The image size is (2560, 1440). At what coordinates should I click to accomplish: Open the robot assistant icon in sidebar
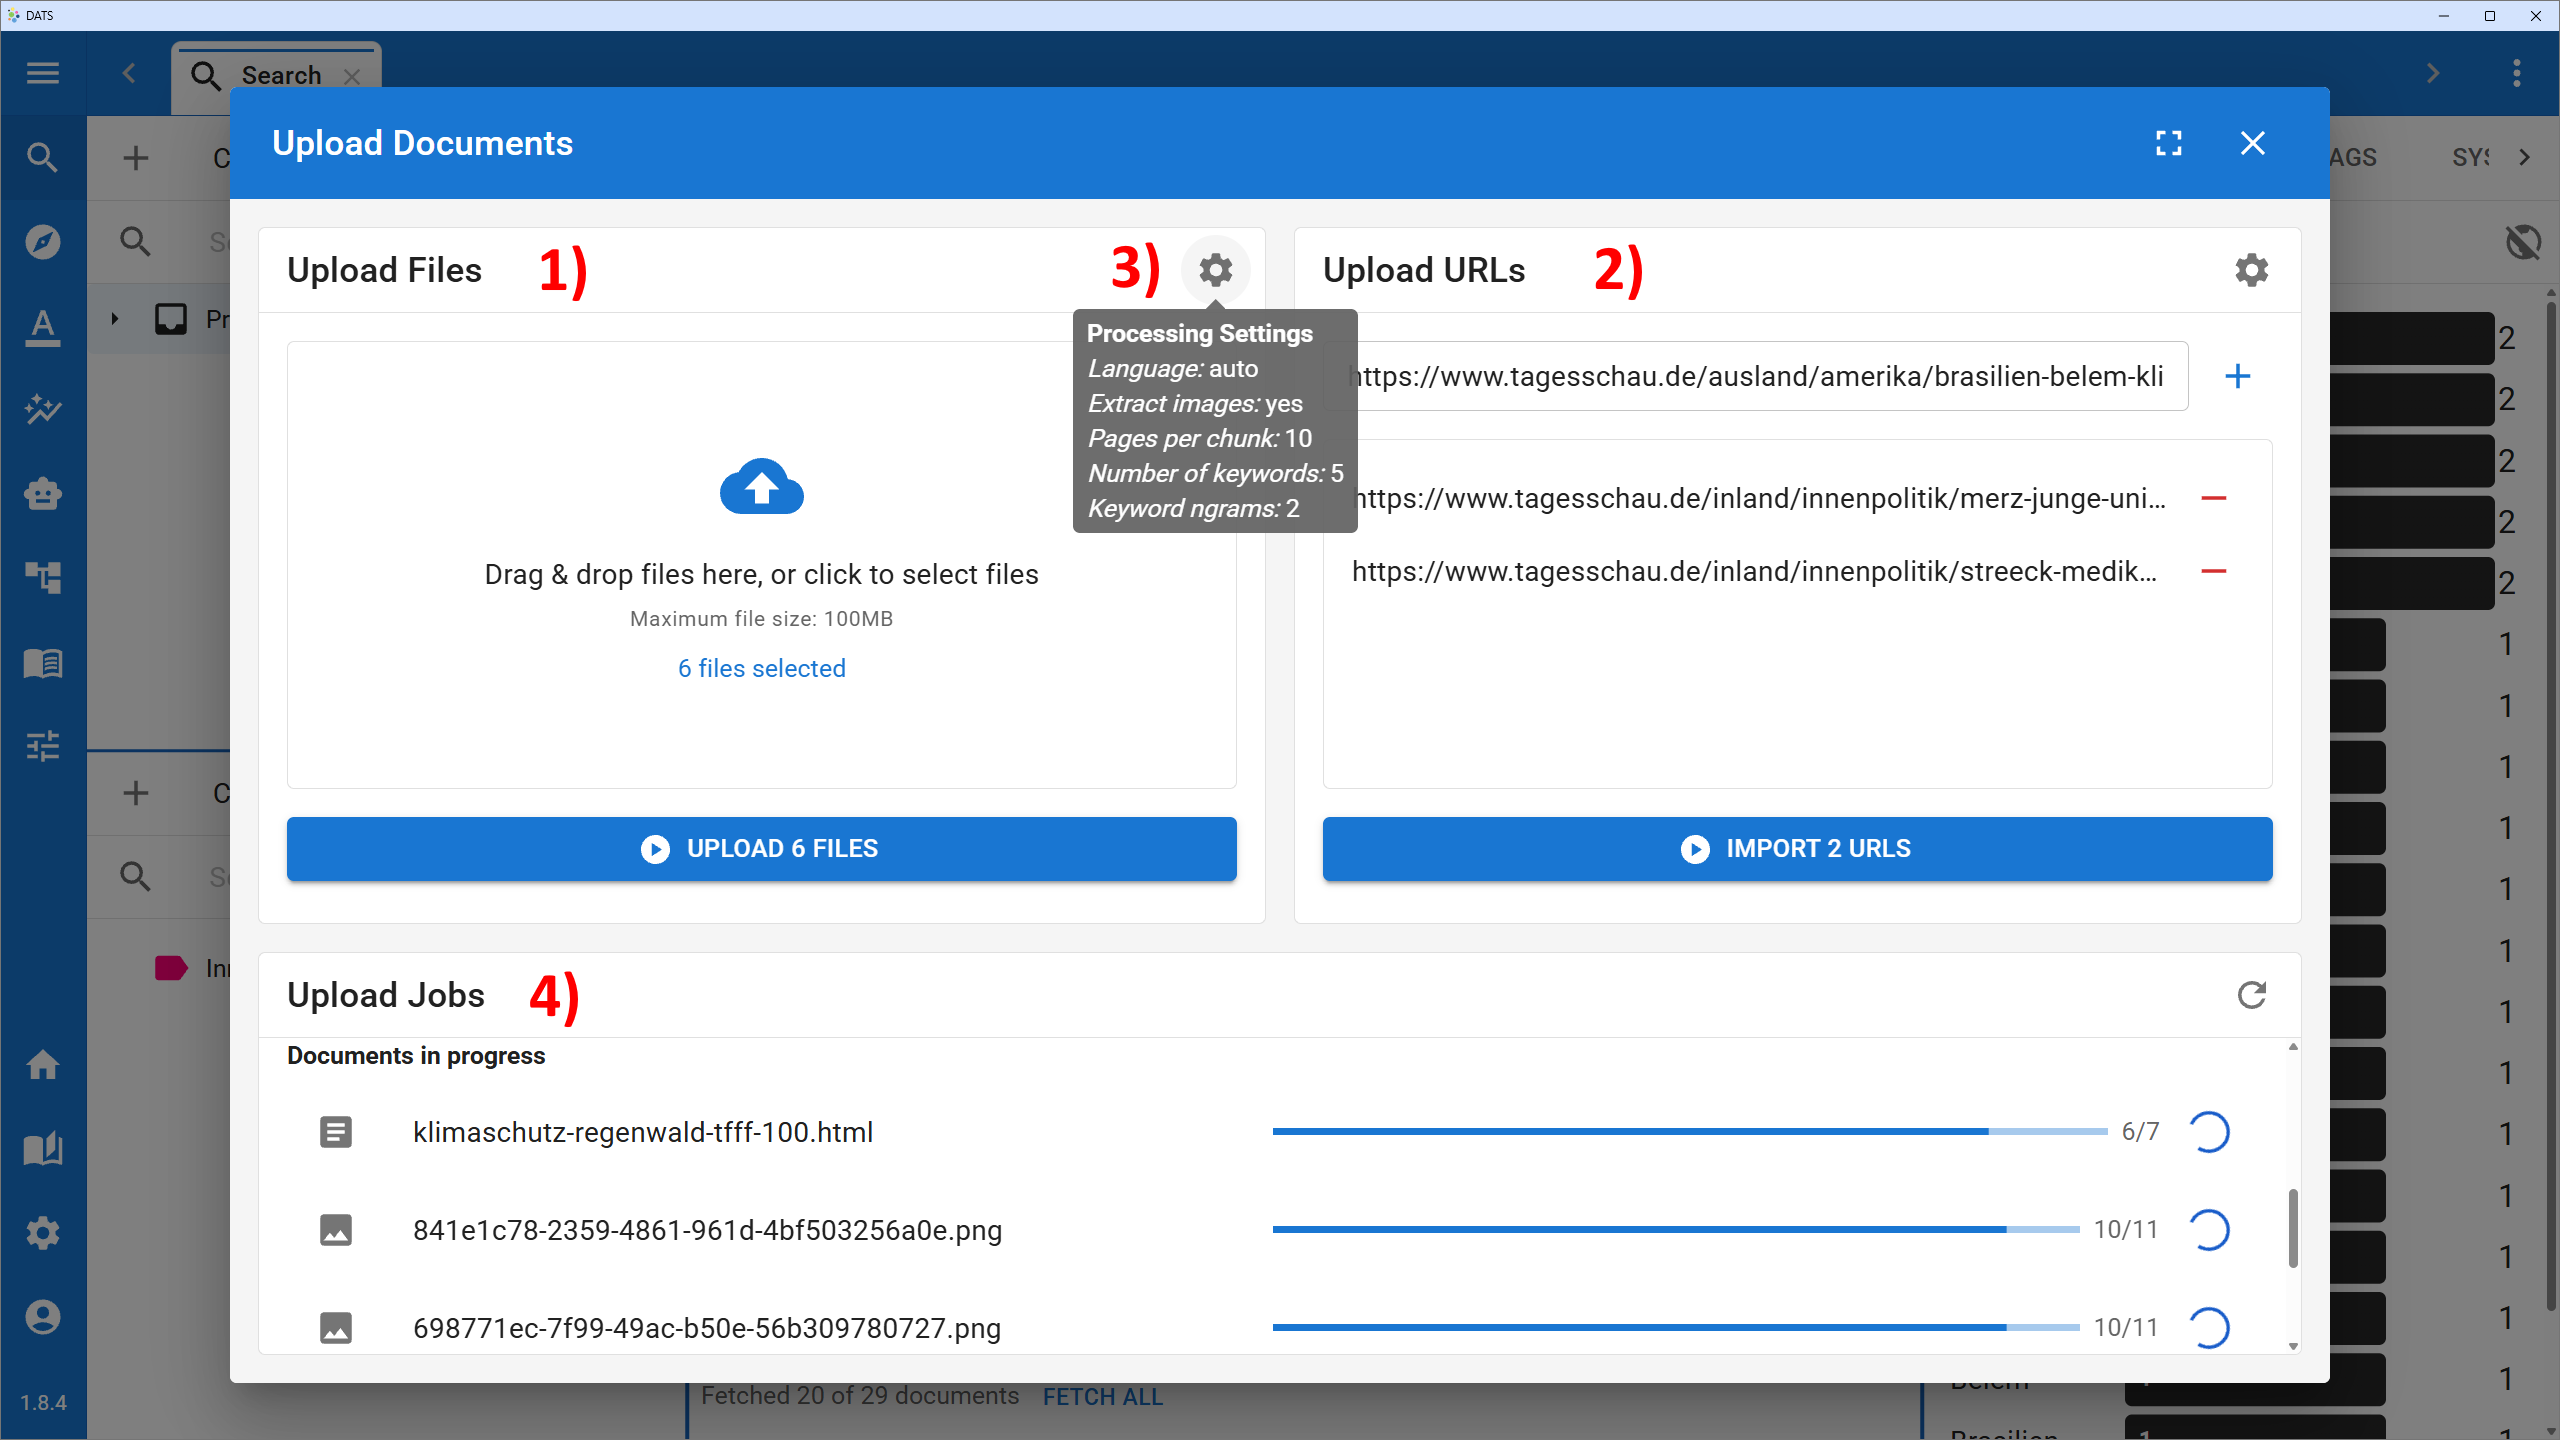pyautogui.click(x=43, y=494)
